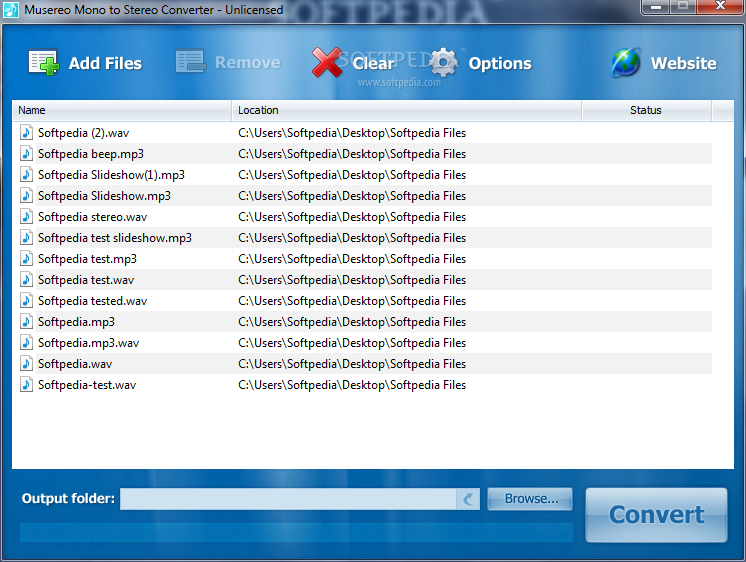Viewport: 746px width, 562px height.
Task: Select the Softpedia test.mp3 file name
Action: pyautogui.click(x=87, y=258)
